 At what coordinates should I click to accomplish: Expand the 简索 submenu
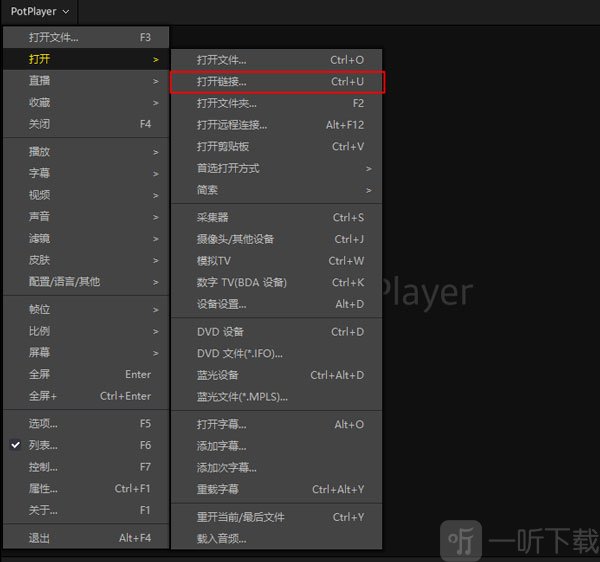click(277, 190)
